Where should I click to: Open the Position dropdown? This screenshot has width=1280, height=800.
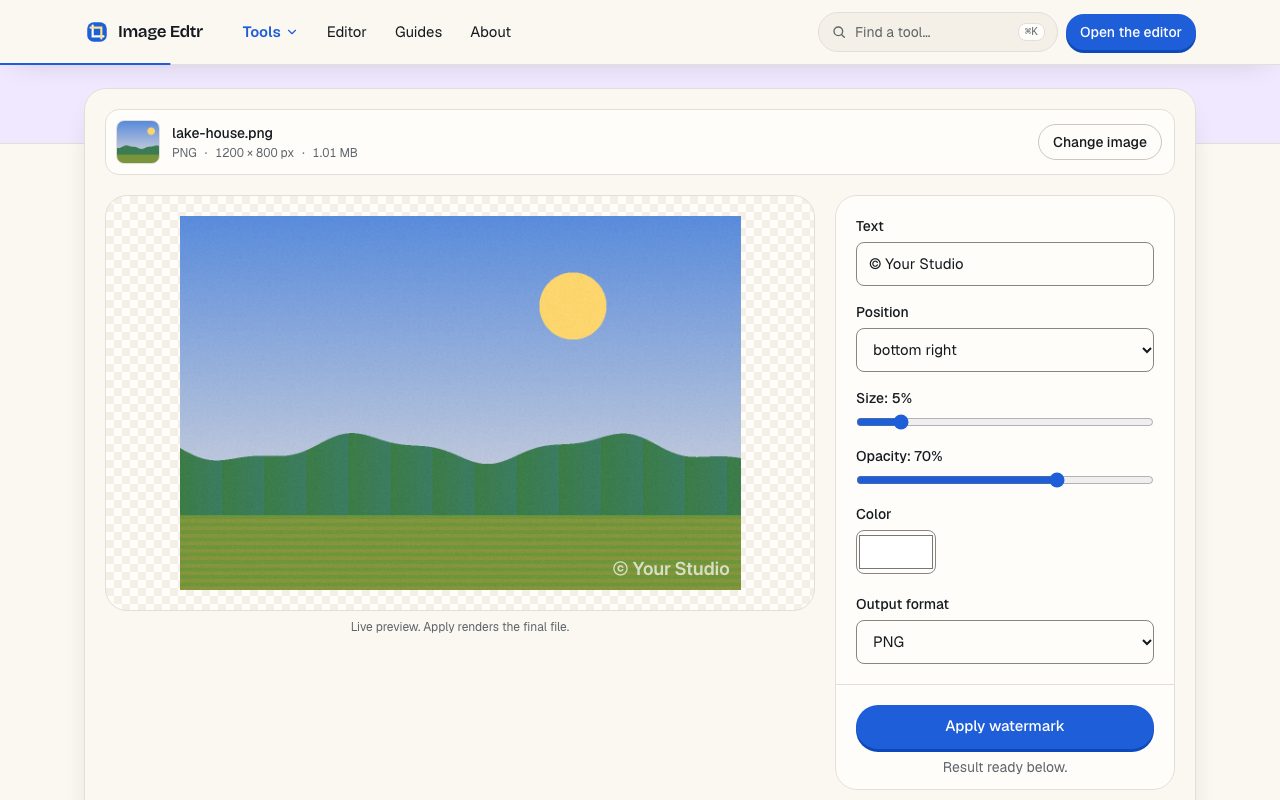1005,350
